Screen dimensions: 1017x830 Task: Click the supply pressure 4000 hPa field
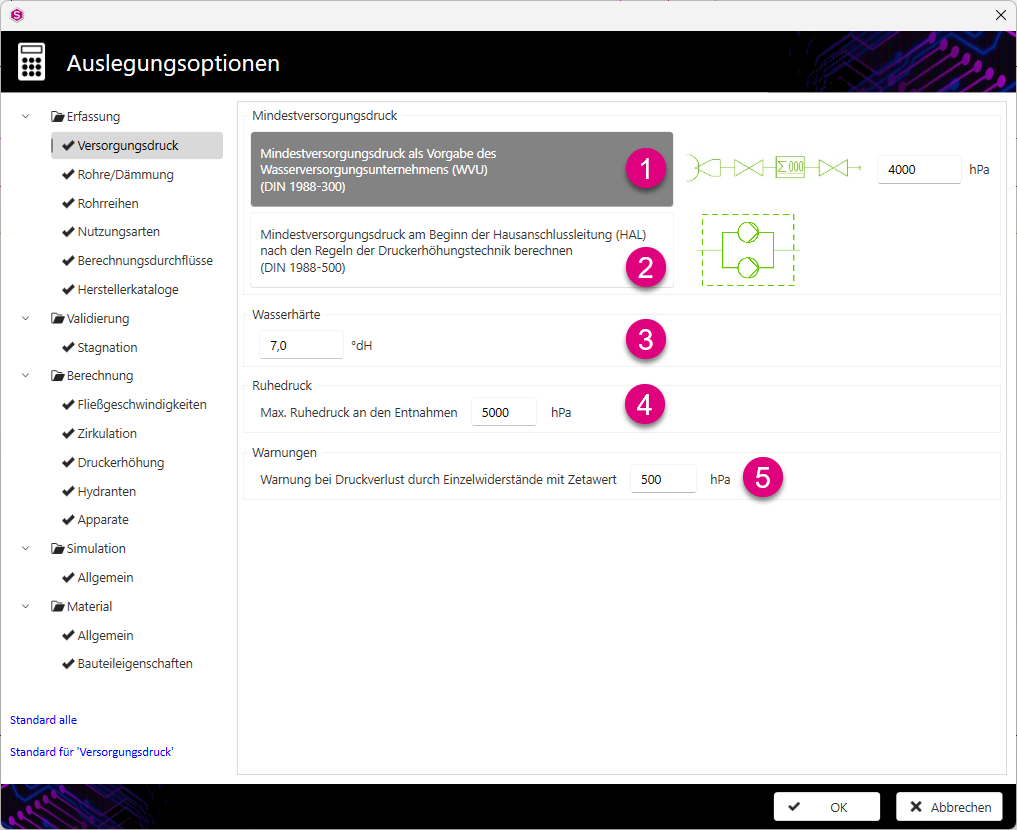coord(919,169)
